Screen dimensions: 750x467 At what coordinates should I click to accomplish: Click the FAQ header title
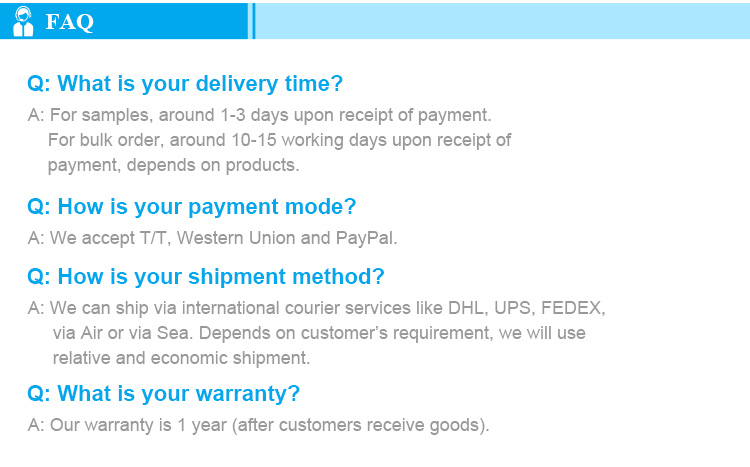click(x=69, y=22)
